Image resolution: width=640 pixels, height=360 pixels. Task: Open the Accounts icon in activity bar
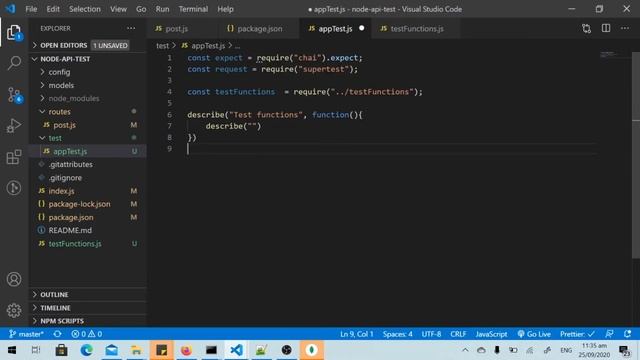coord(14,279)
